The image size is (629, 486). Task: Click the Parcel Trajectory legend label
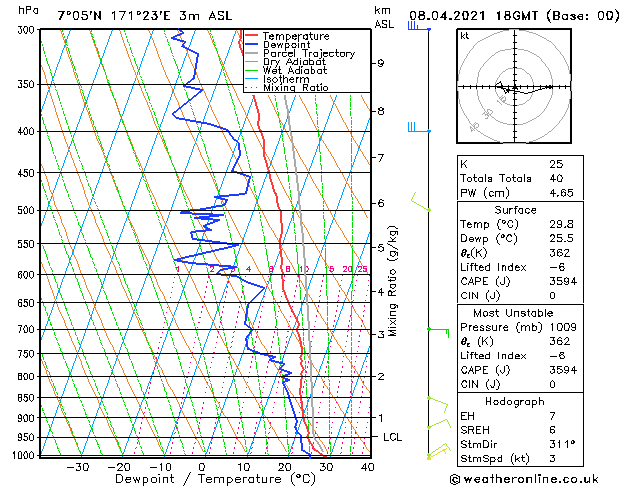coord(309,53)
